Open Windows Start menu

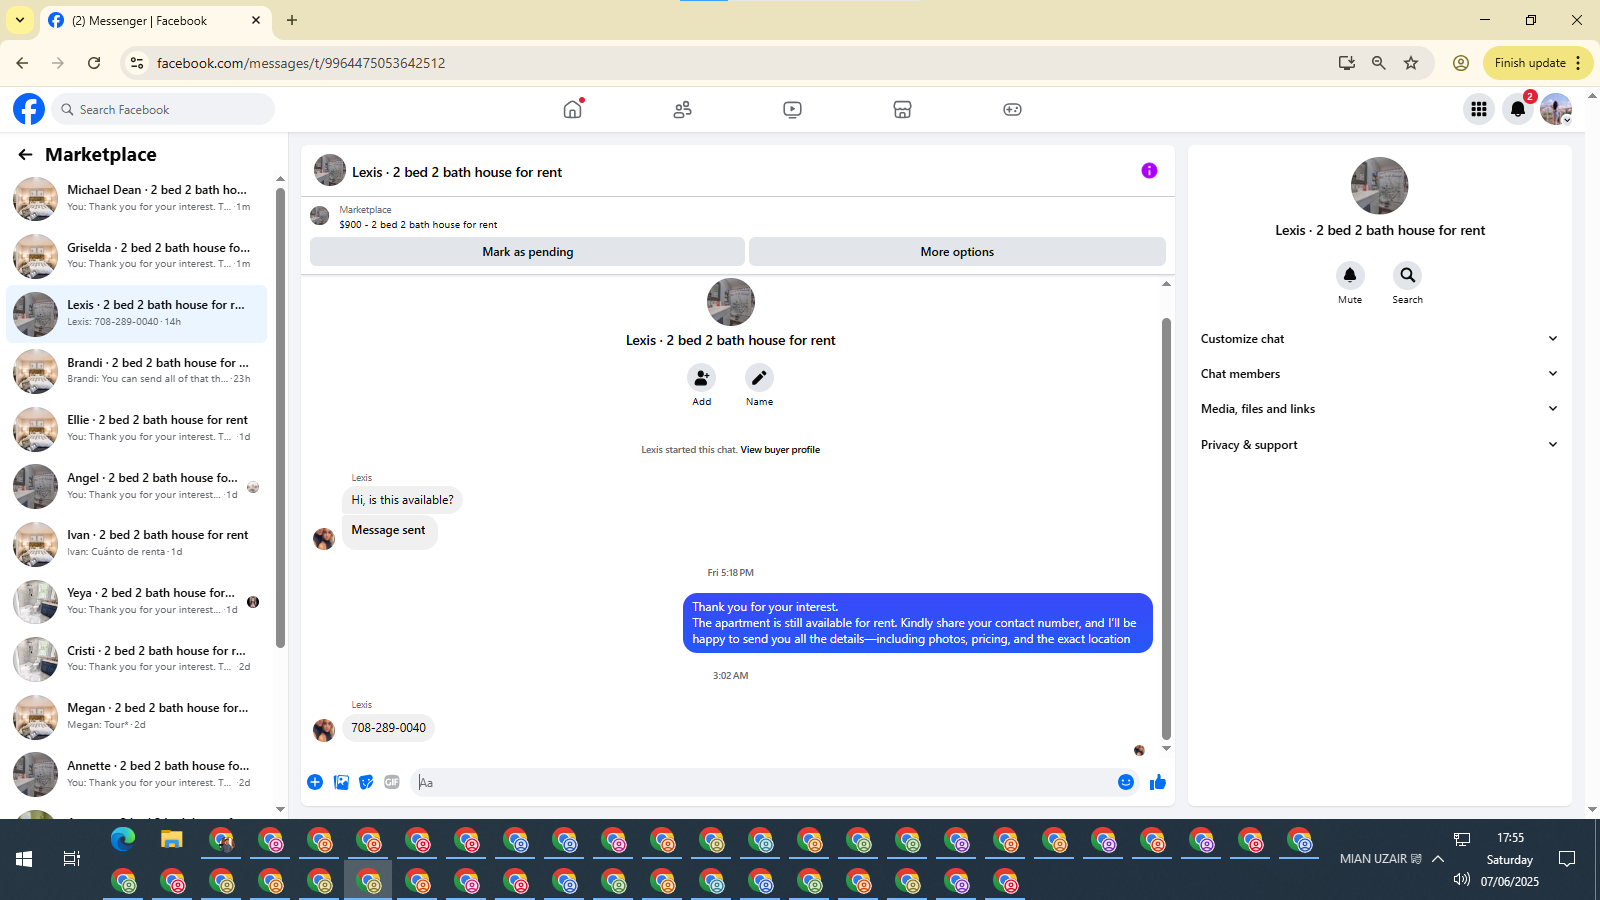click(24, 859)
